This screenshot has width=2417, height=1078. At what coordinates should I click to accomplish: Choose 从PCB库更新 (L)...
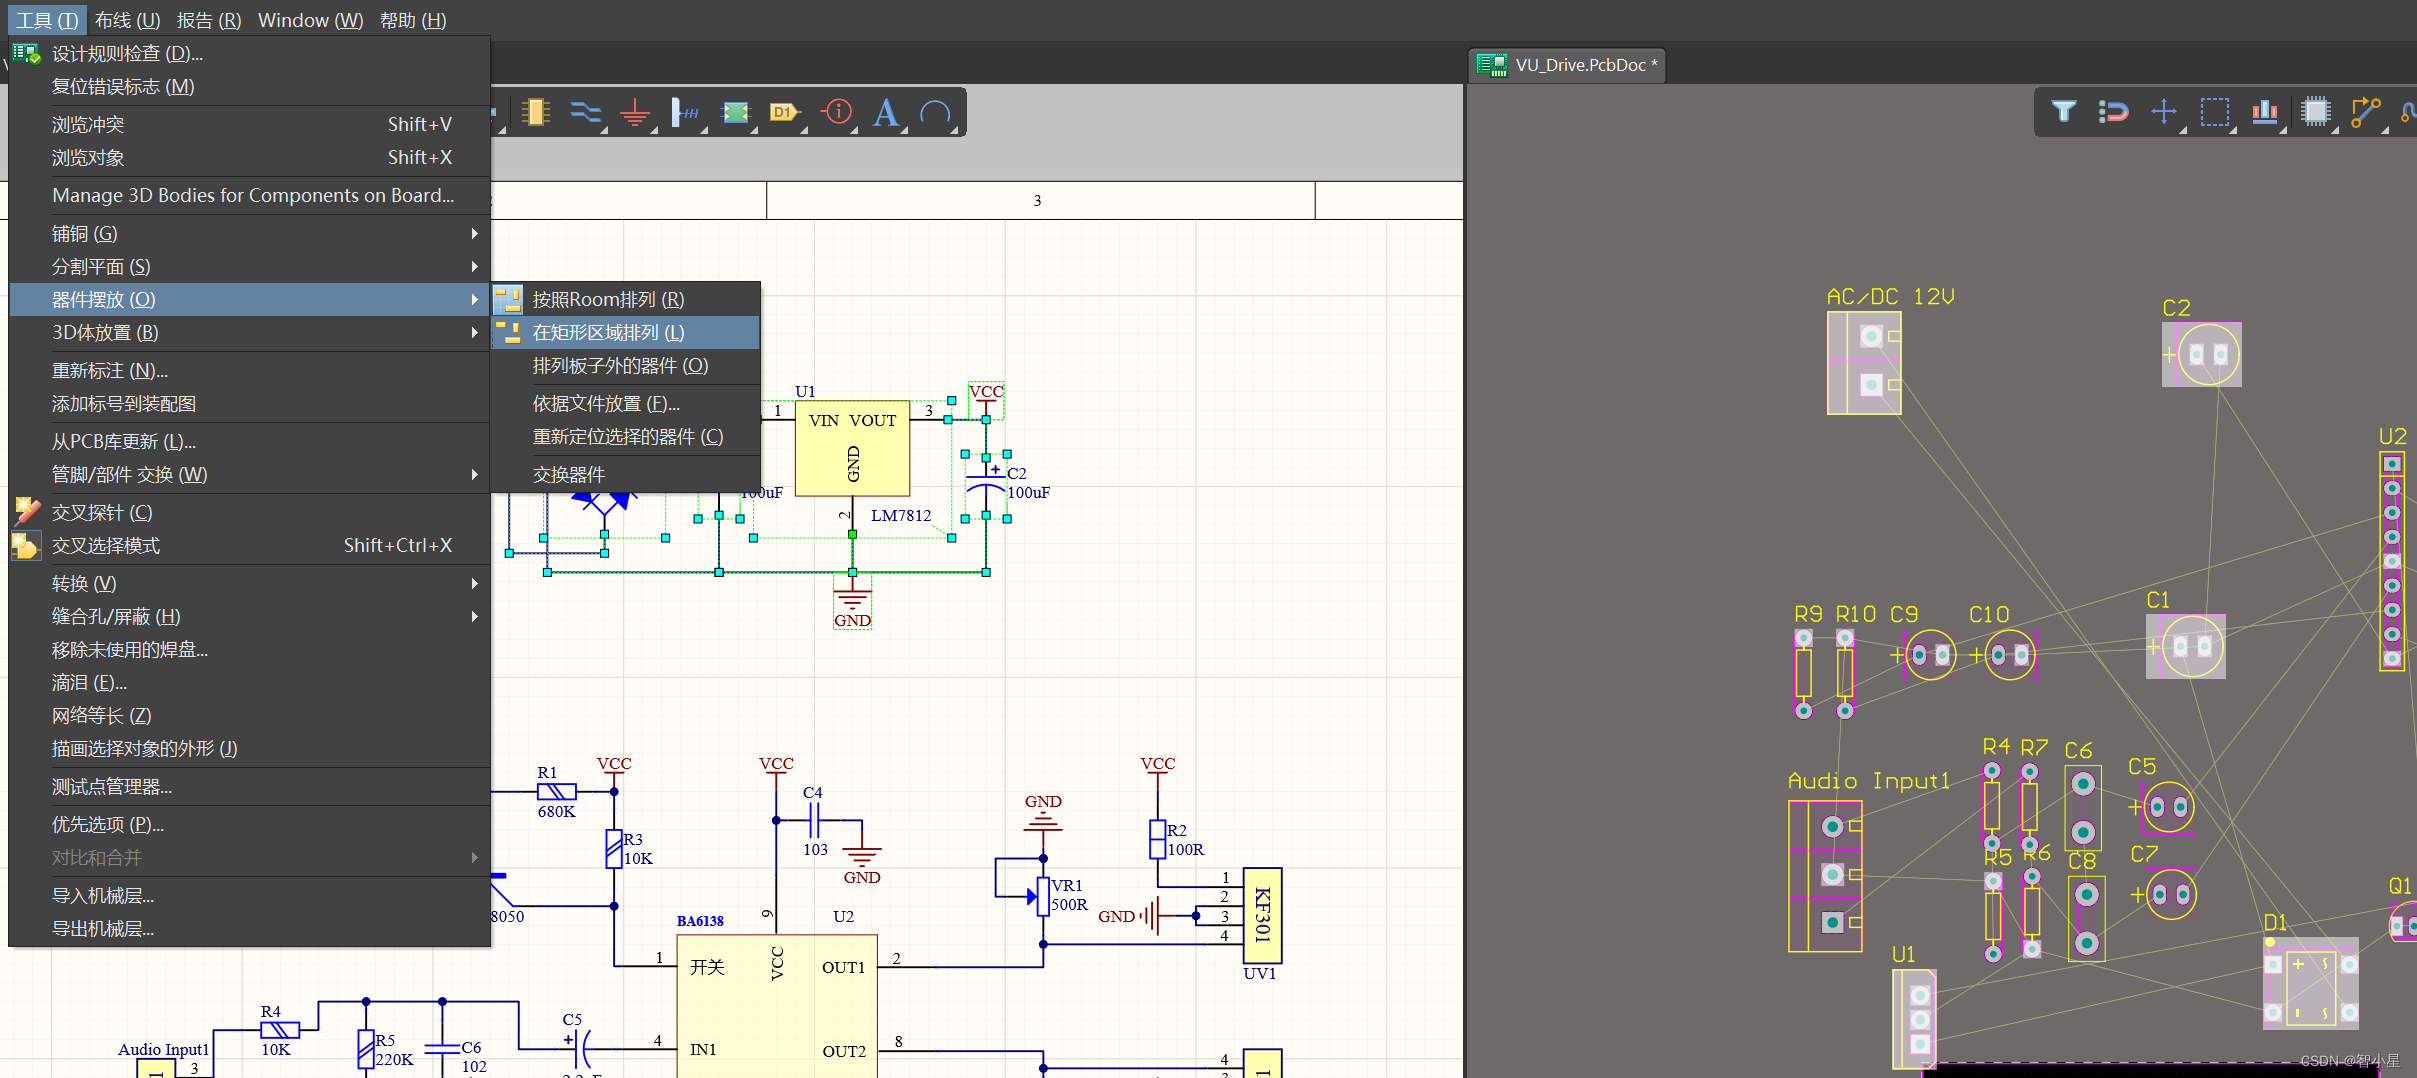250,441
